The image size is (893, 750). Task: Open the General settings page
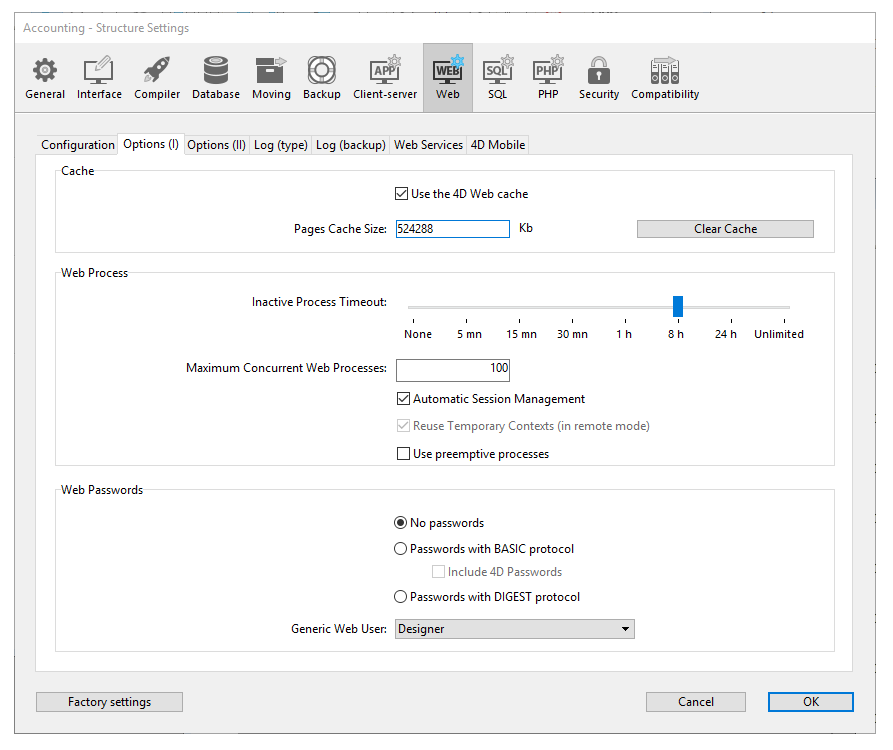tap(45, 78)
